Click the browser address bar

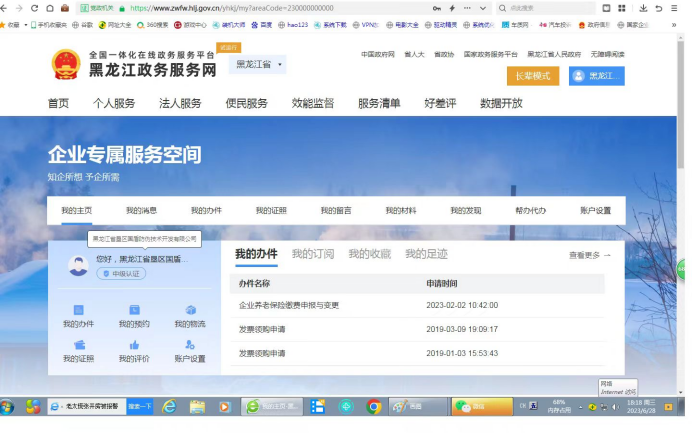[x=280, y=8]
